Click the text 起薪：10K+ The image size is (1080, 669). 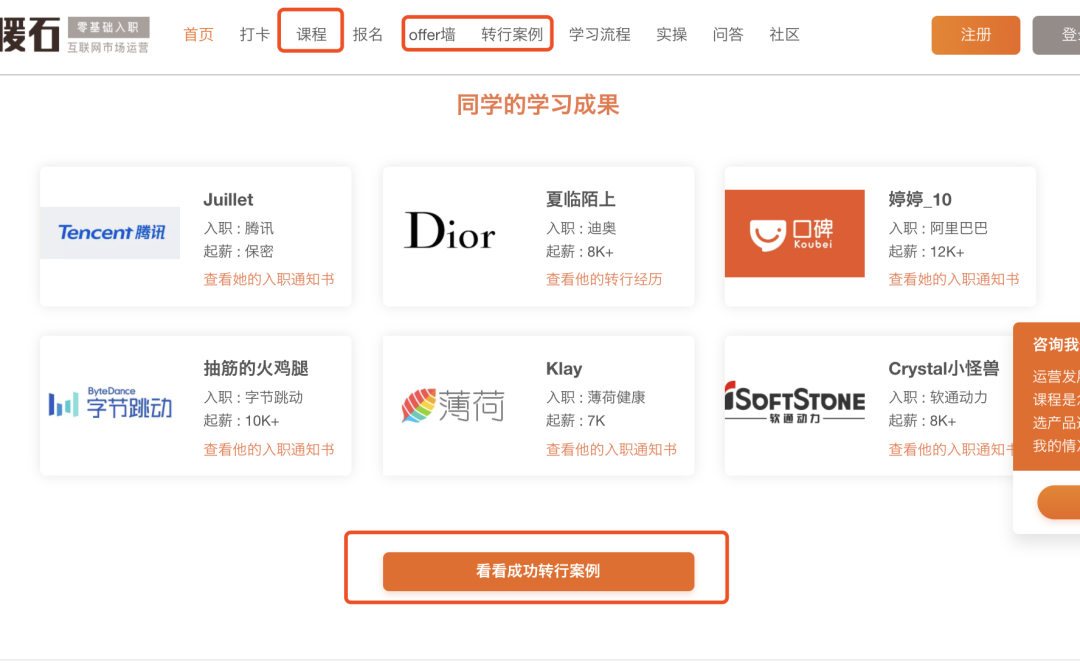(x=241, y=422)
